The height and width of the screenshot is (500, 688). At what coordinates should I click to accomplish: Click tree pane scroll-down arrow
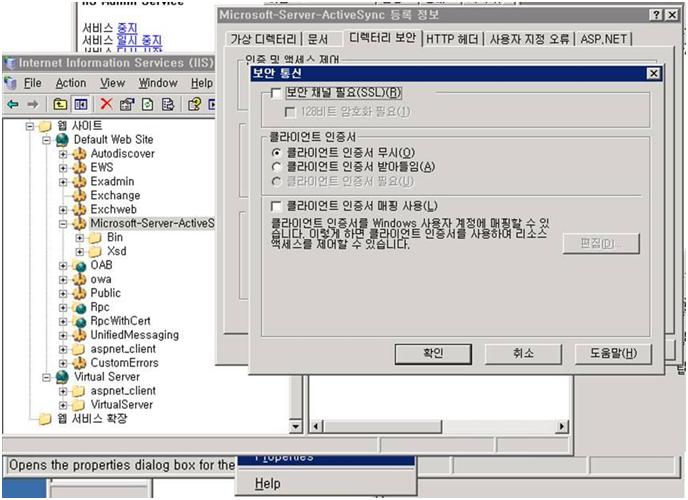click(295, 426)
